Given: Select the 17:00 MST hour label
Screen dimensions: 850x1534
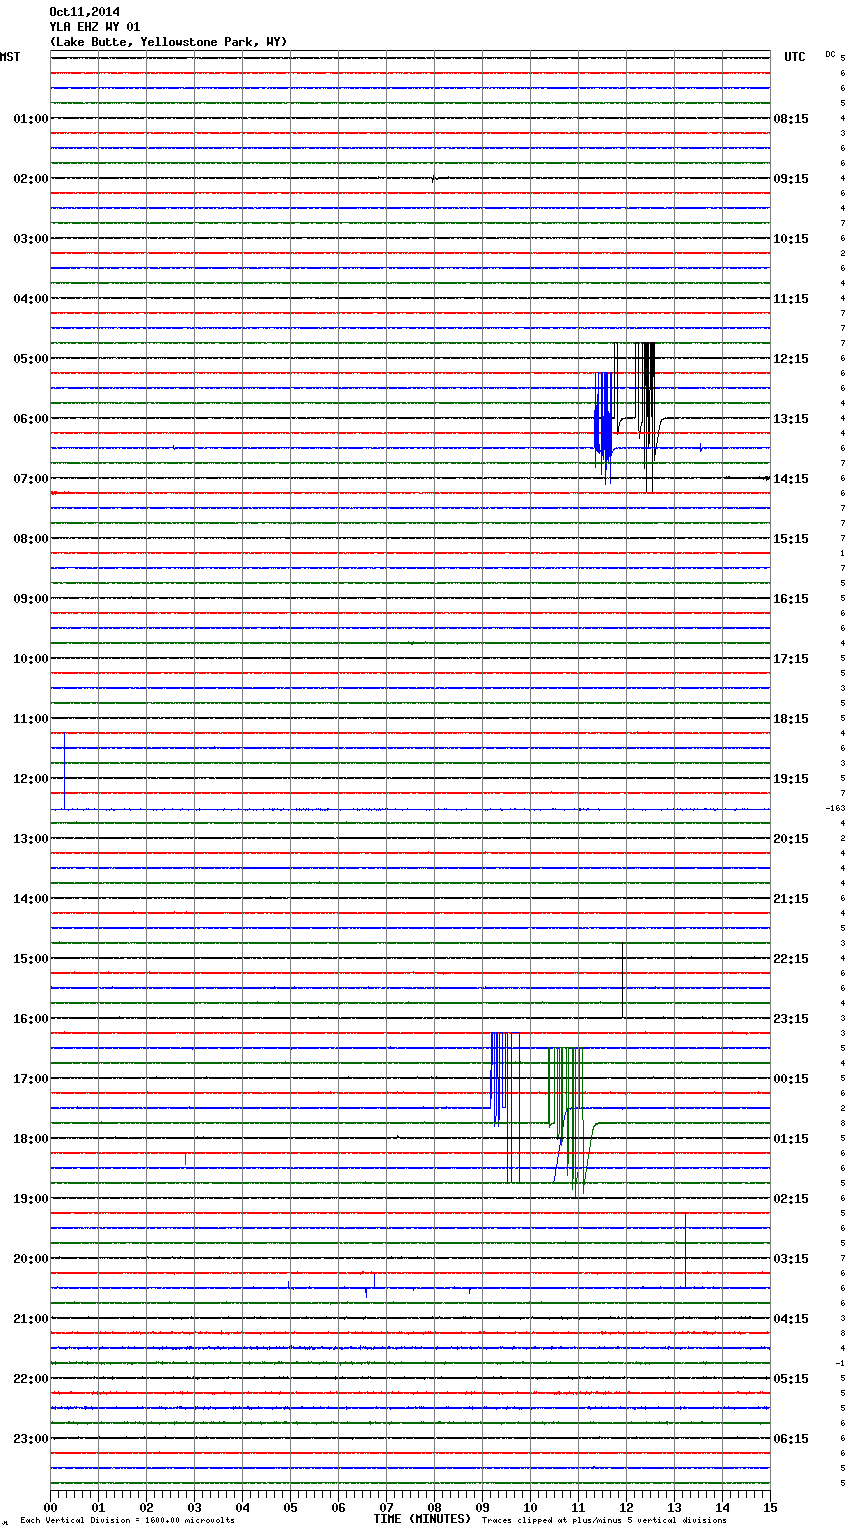Looking at the screenshot, I should (31, 1079).
